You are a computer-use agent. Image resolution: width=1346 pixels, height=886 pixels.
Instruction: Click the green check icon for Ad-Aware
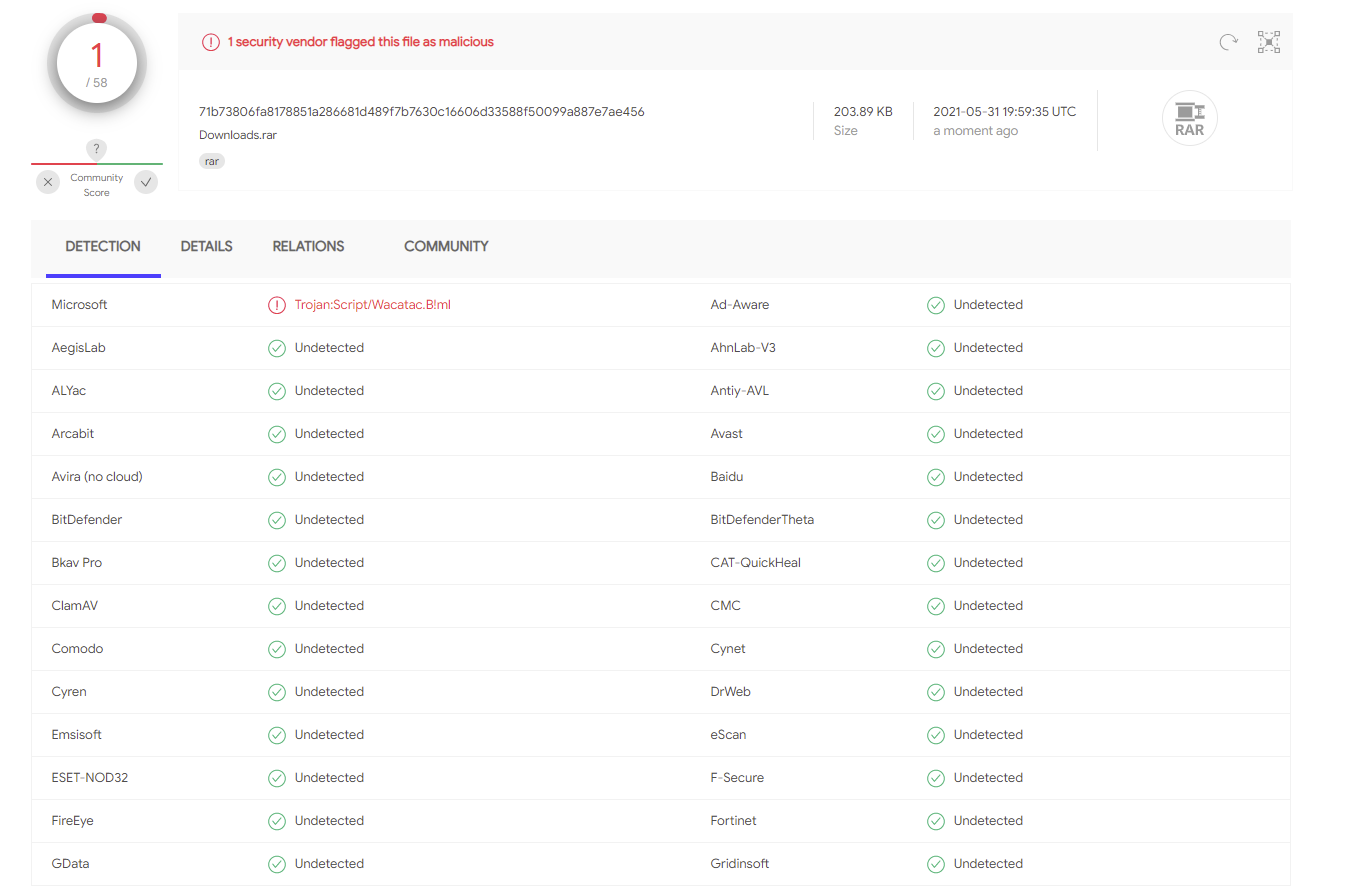click(x=936, y=305)
